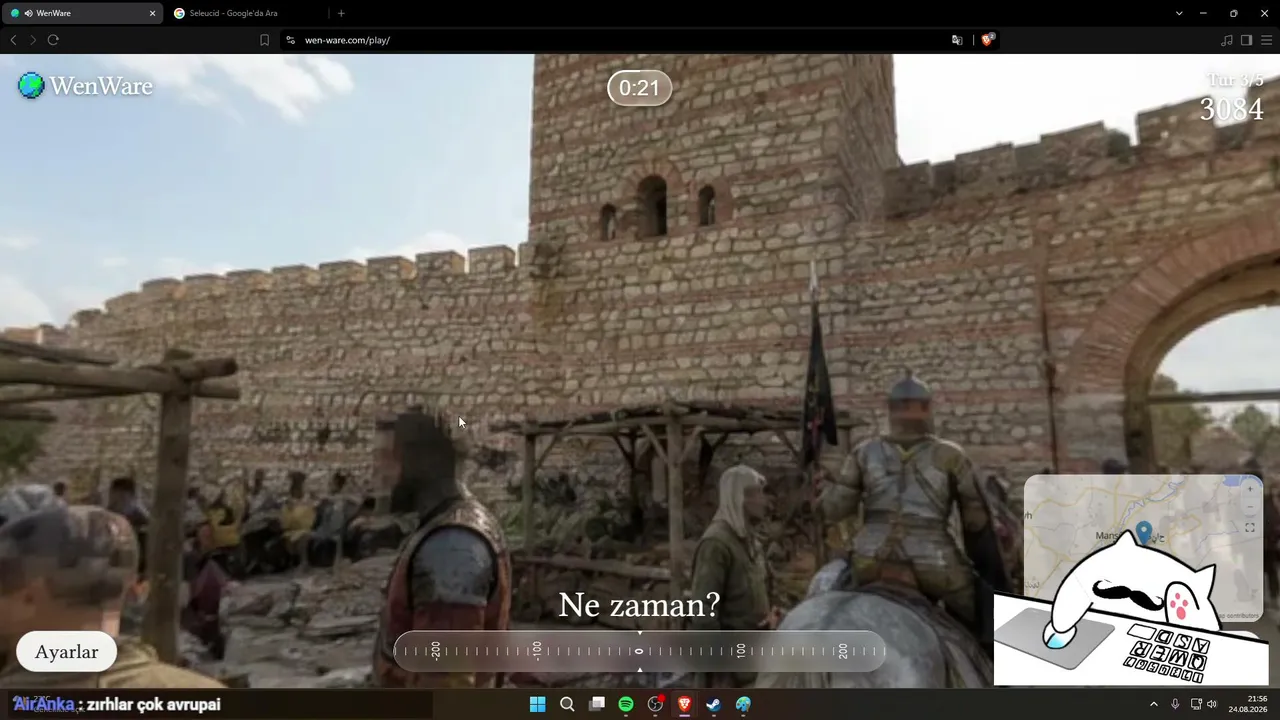Switch to the Seleucid Google search tab
The width and height of the screenshot is (1280, 720).
(x=246, y=13)
